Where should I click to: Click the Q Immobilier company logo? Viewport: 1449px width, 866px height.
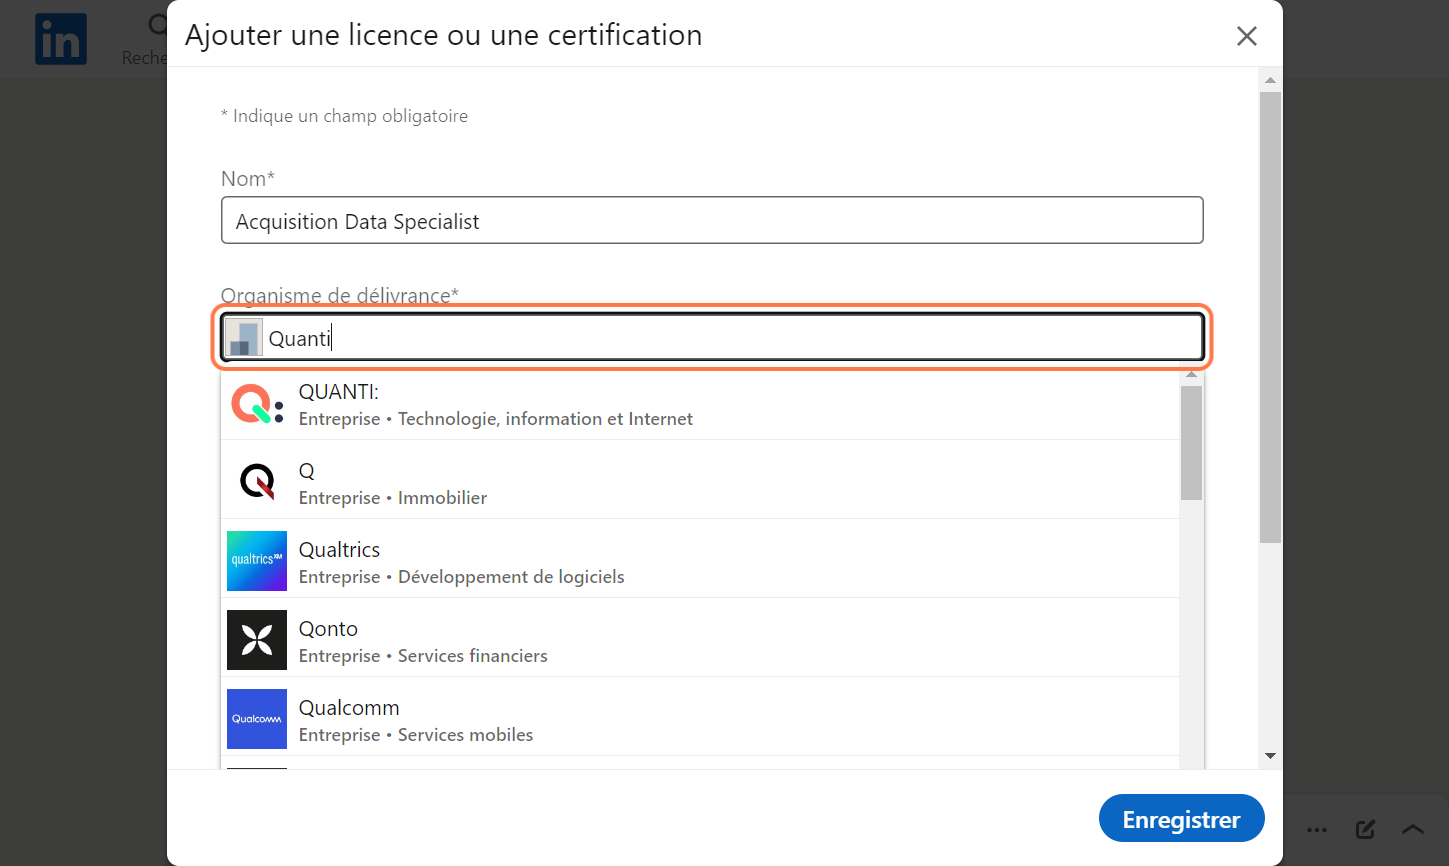tap(257, 482)
